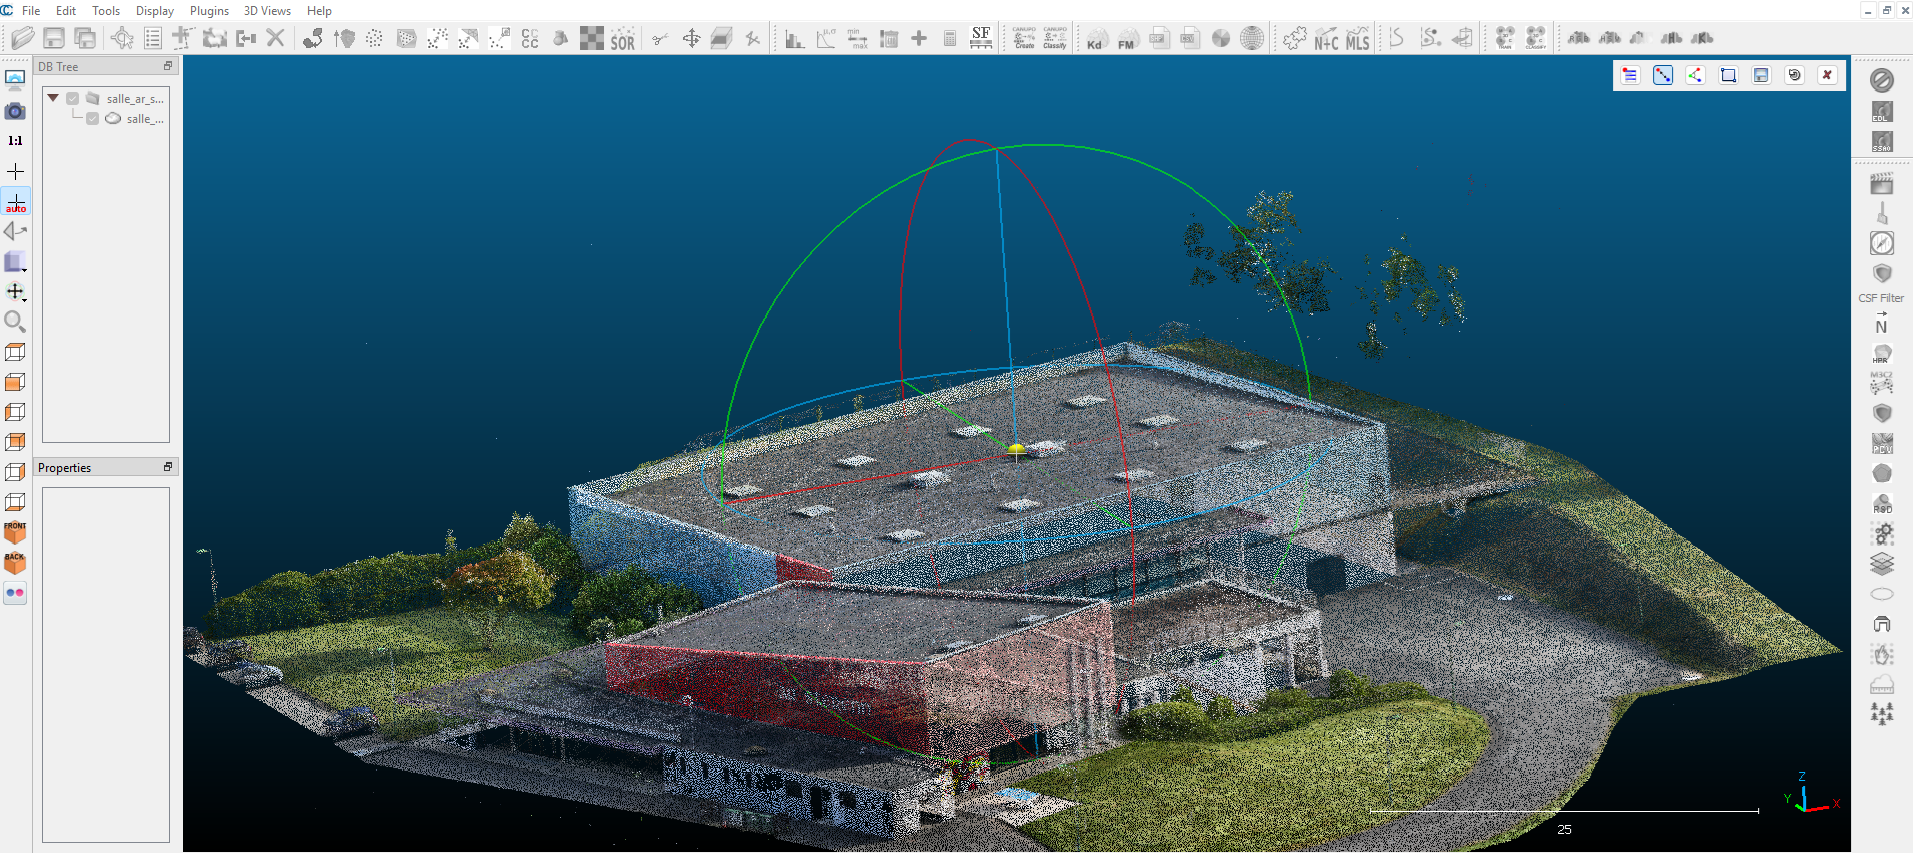
Task: Save the picking result floppy icon
Action: tap(1761, 75)
